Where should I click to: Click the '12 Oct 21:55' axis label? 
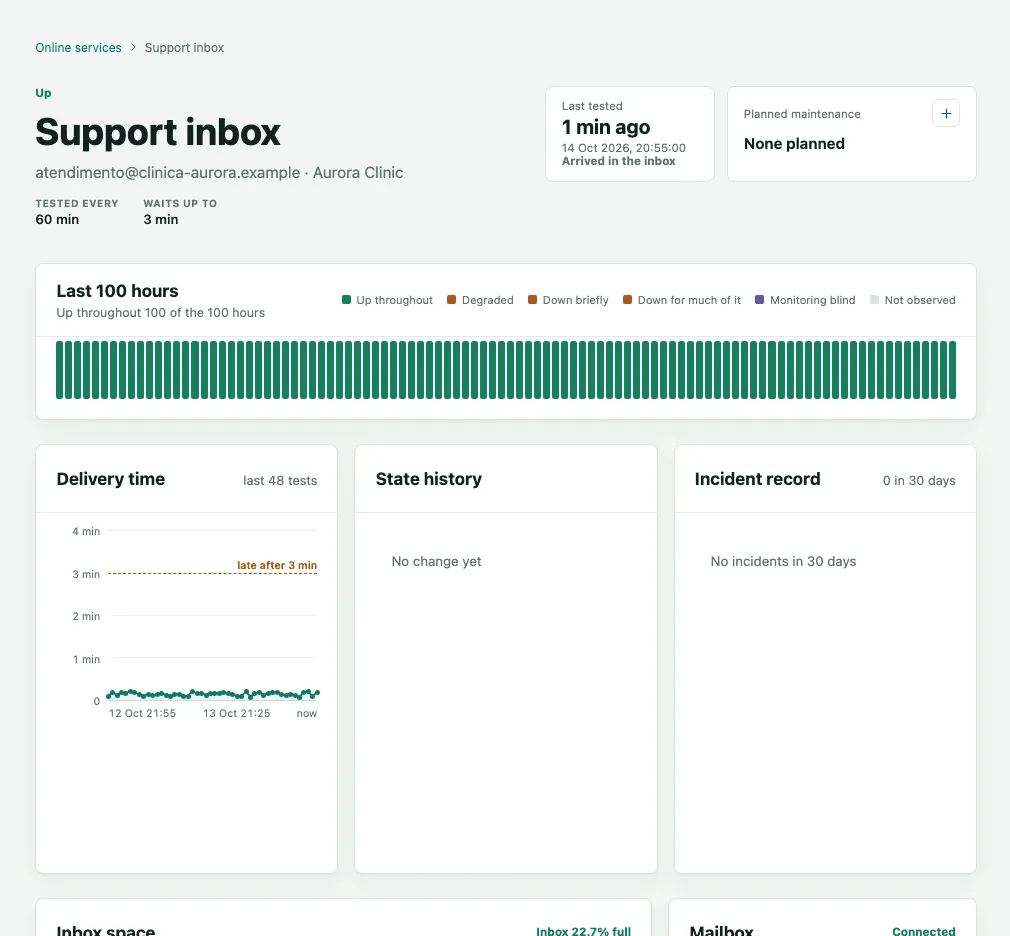click(142, 713)
